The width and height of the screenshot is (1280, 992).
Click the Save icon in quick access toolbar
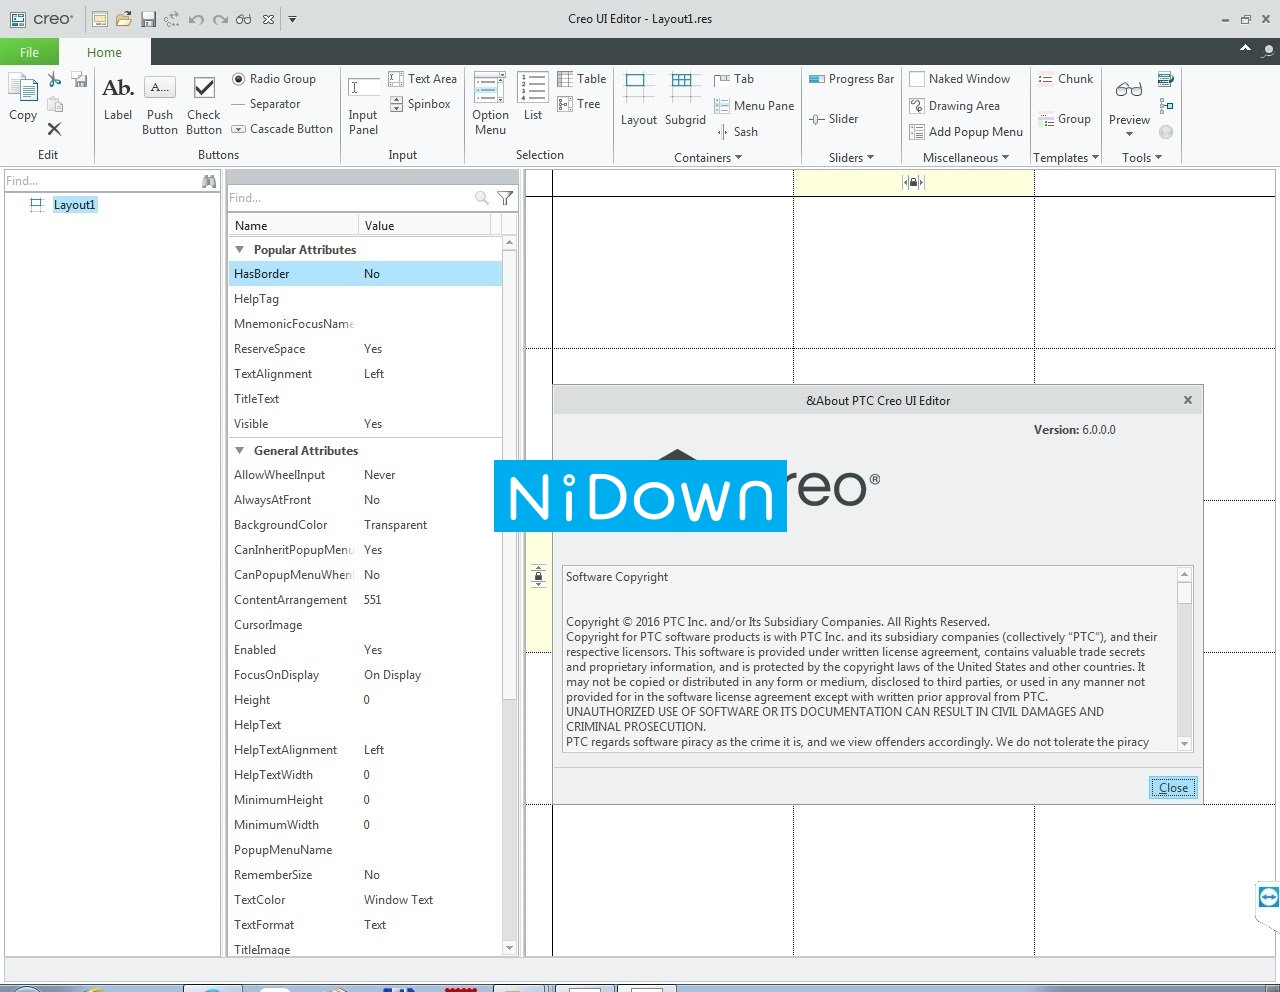[x=148, y=19]
